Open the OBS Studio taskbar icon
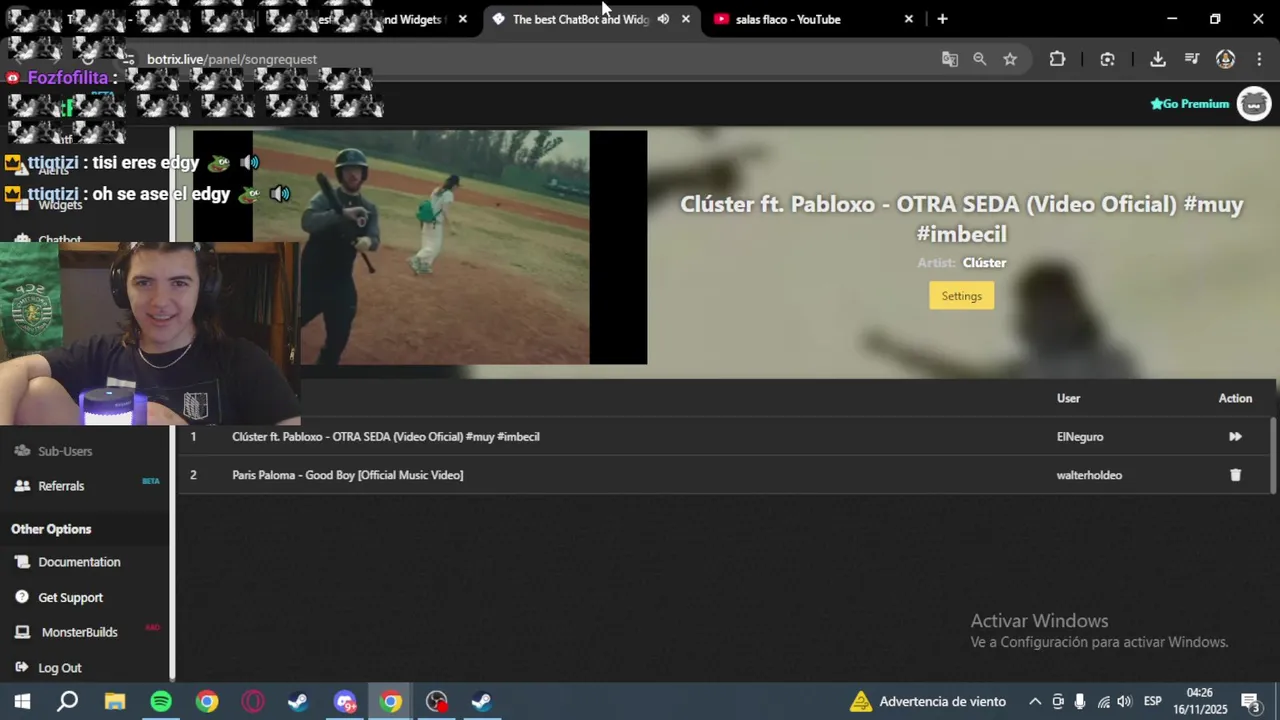The height and width of the screenshot is (720, 1280). pyautogui.click(x=437, y=701)
